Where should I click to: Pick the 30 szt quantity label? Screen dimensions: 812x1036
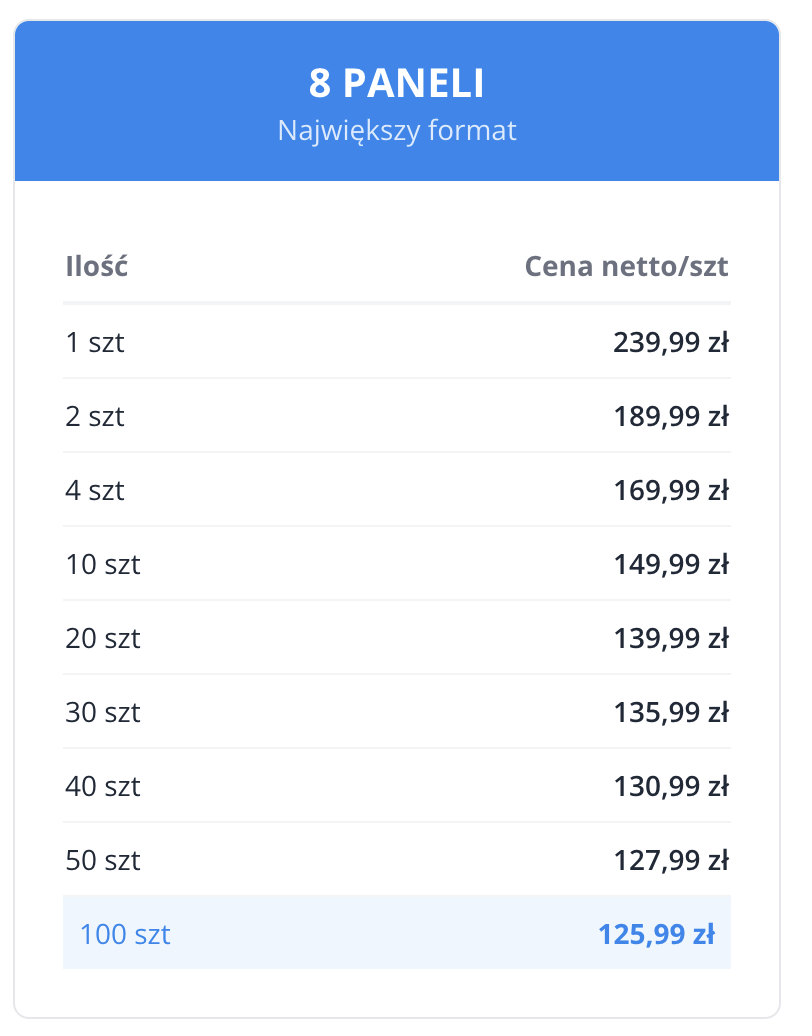point(103,712)
